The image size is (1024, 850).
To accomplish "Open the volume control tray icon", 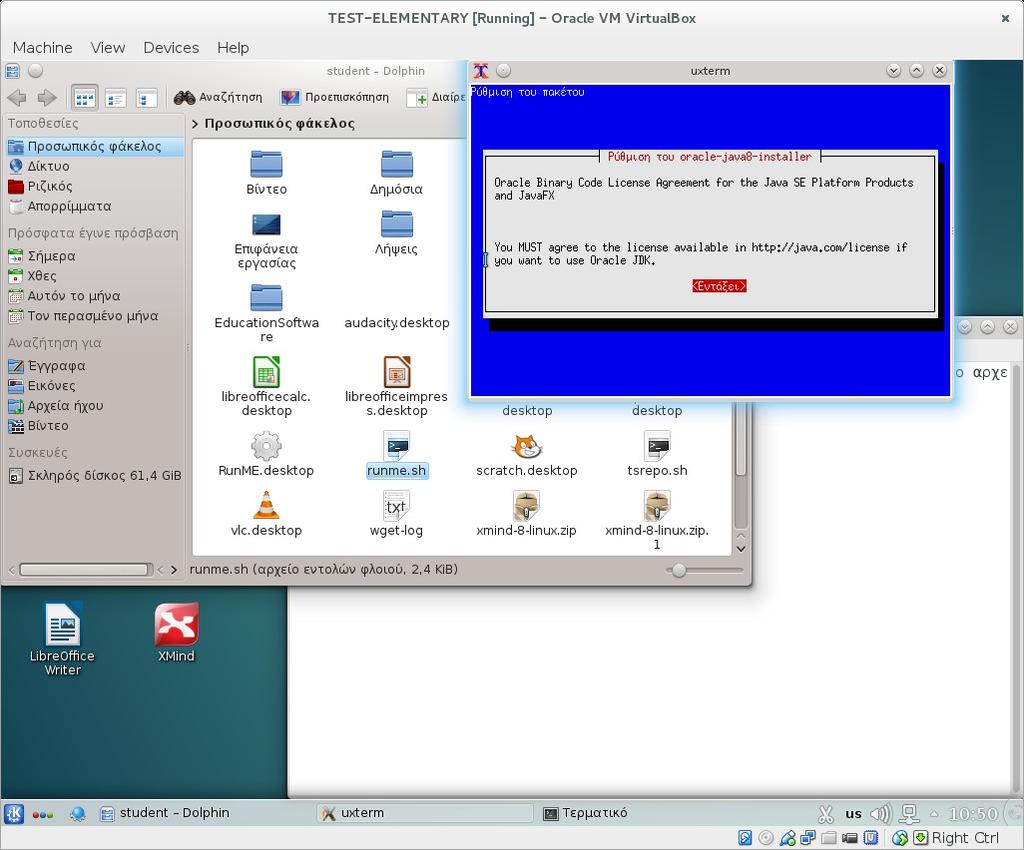I will (880, 813).
